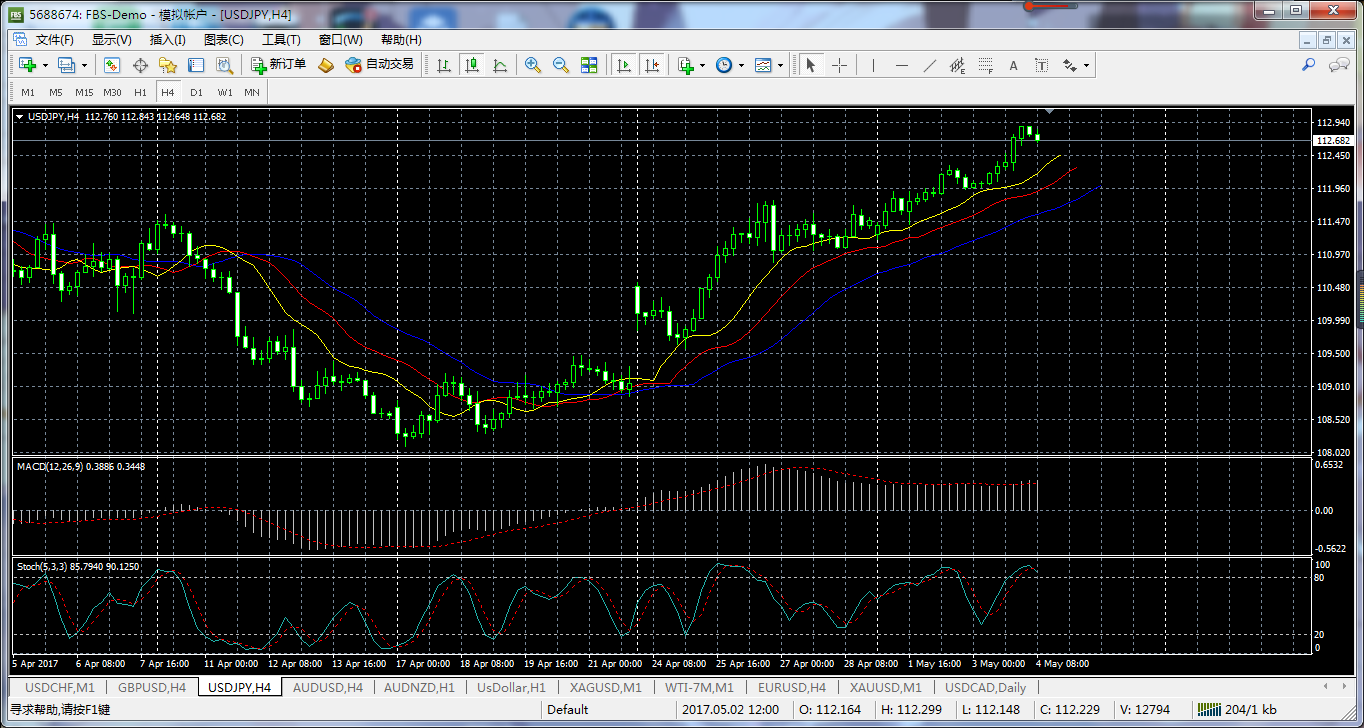Toggle chart auto scroll
The width and height of the screenshot is (1364, 728).
coord(624,65)
